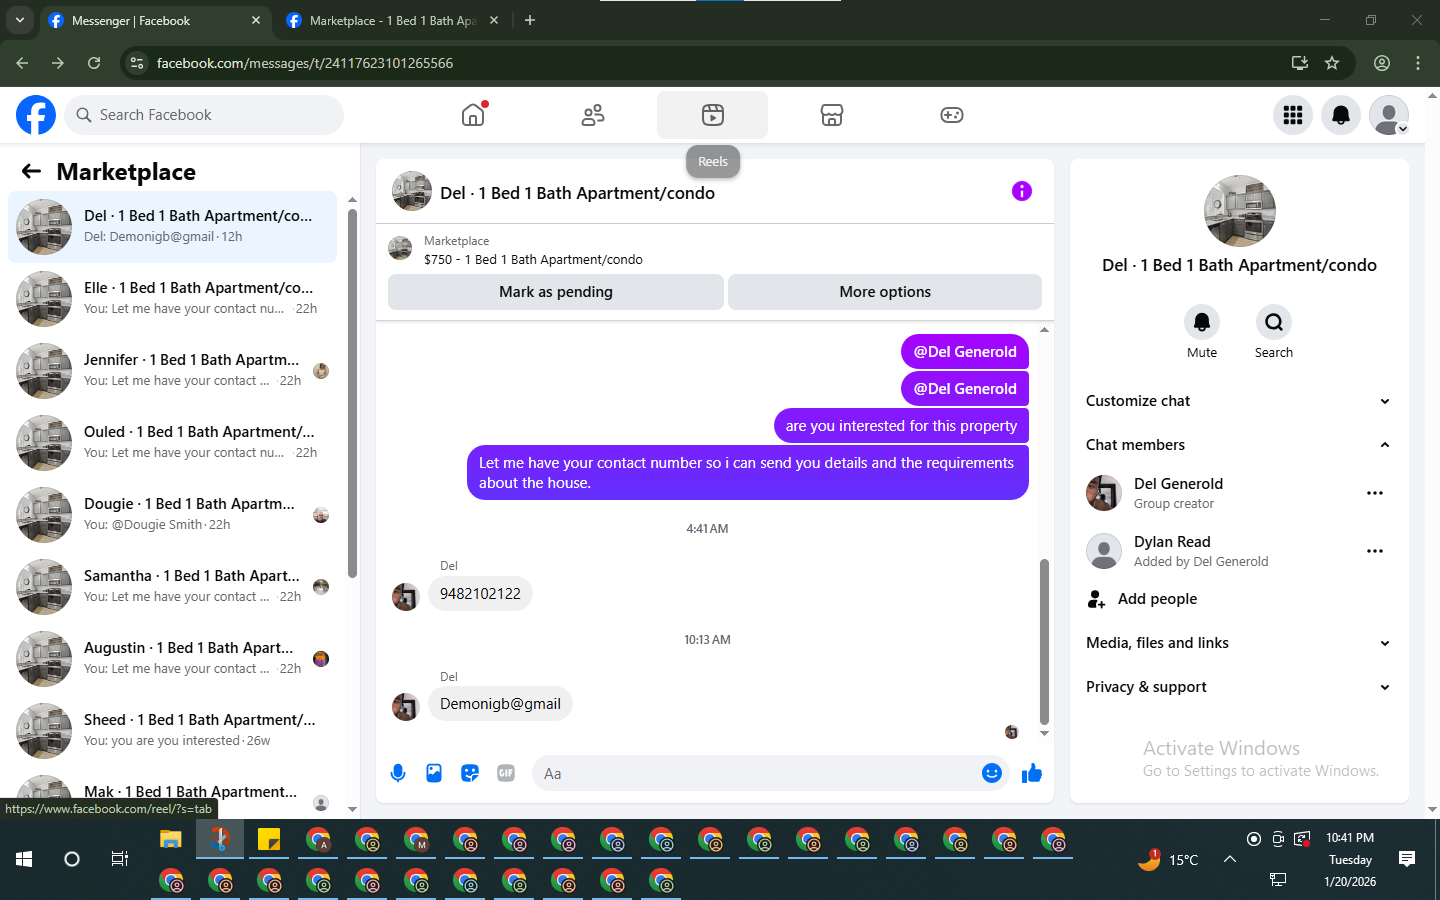Bookmark this page with the star
Image resolution: width=1440 pixels, height=900 pixels.
[1332, 63]
